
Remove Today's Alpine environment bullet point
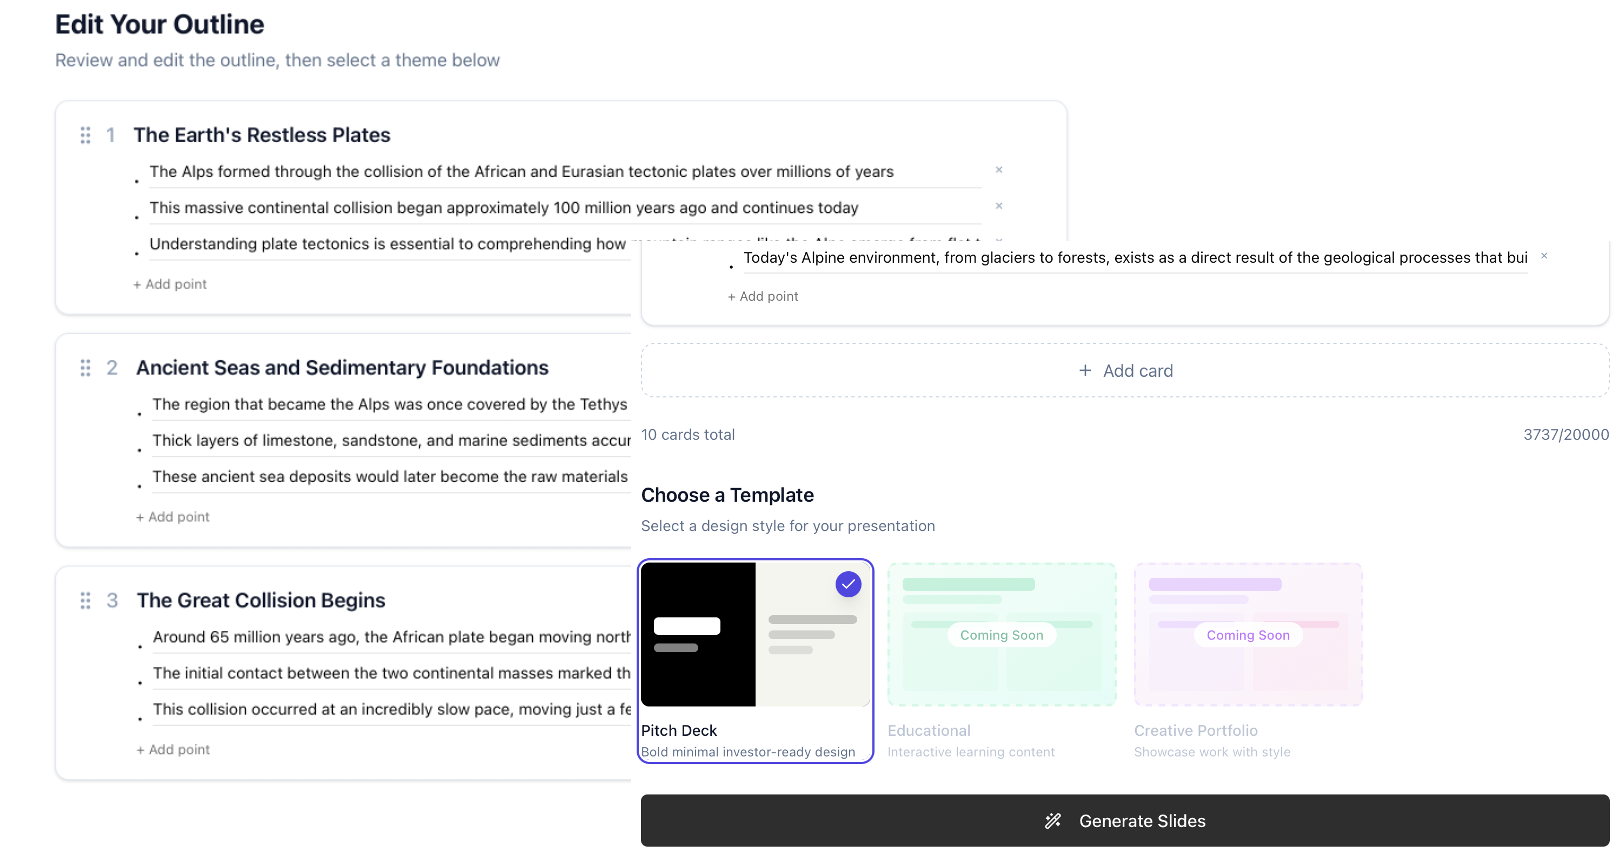(x=1543, y=256)
